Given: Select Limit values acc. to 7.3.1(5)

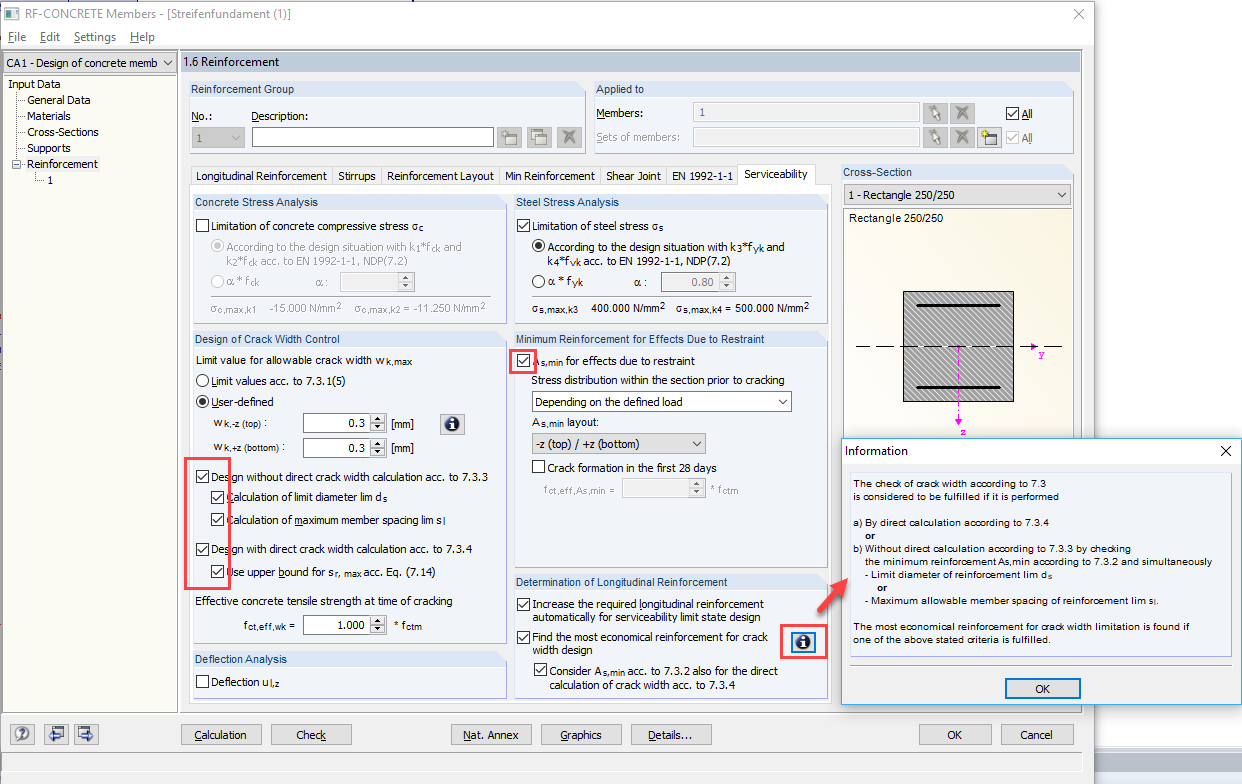Looking at the screenshot, I should pyautogui.click(x=203, y=381).
